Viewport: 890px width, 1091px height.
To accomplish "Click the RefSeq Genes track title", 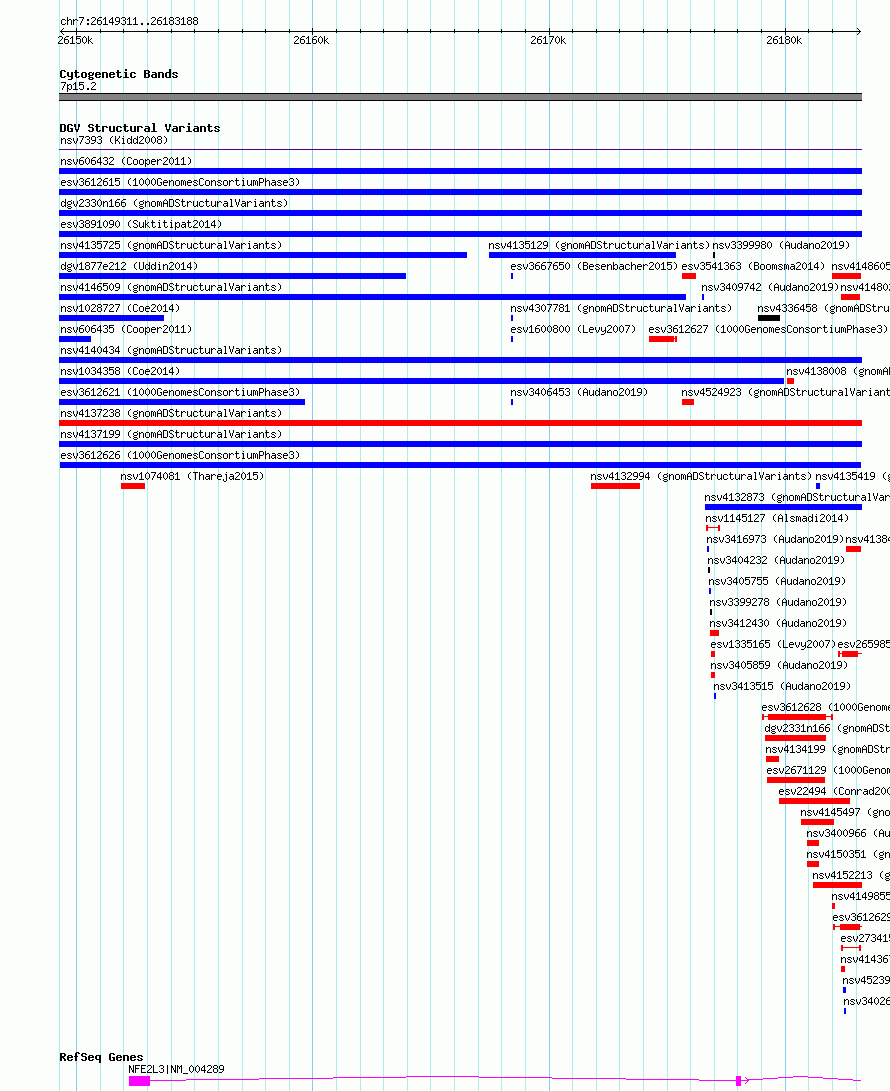I will 102,1057.
